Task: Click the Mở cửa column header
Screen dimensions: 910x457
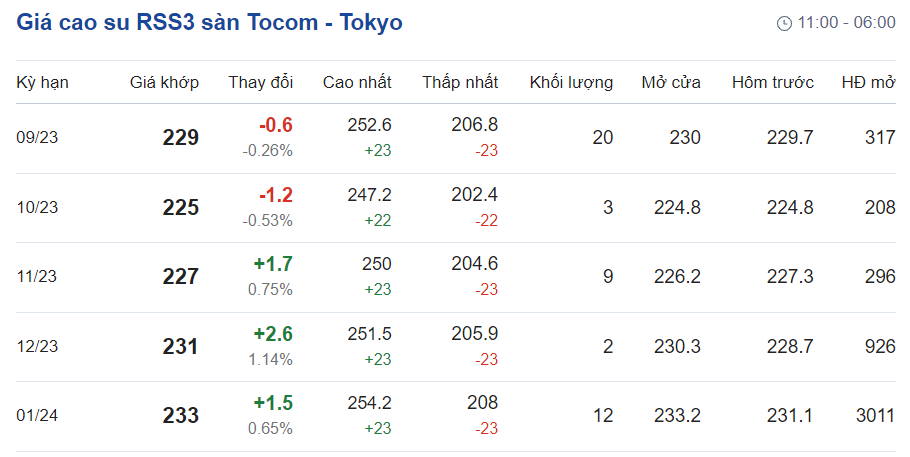Action: click(x=671, y=82)
